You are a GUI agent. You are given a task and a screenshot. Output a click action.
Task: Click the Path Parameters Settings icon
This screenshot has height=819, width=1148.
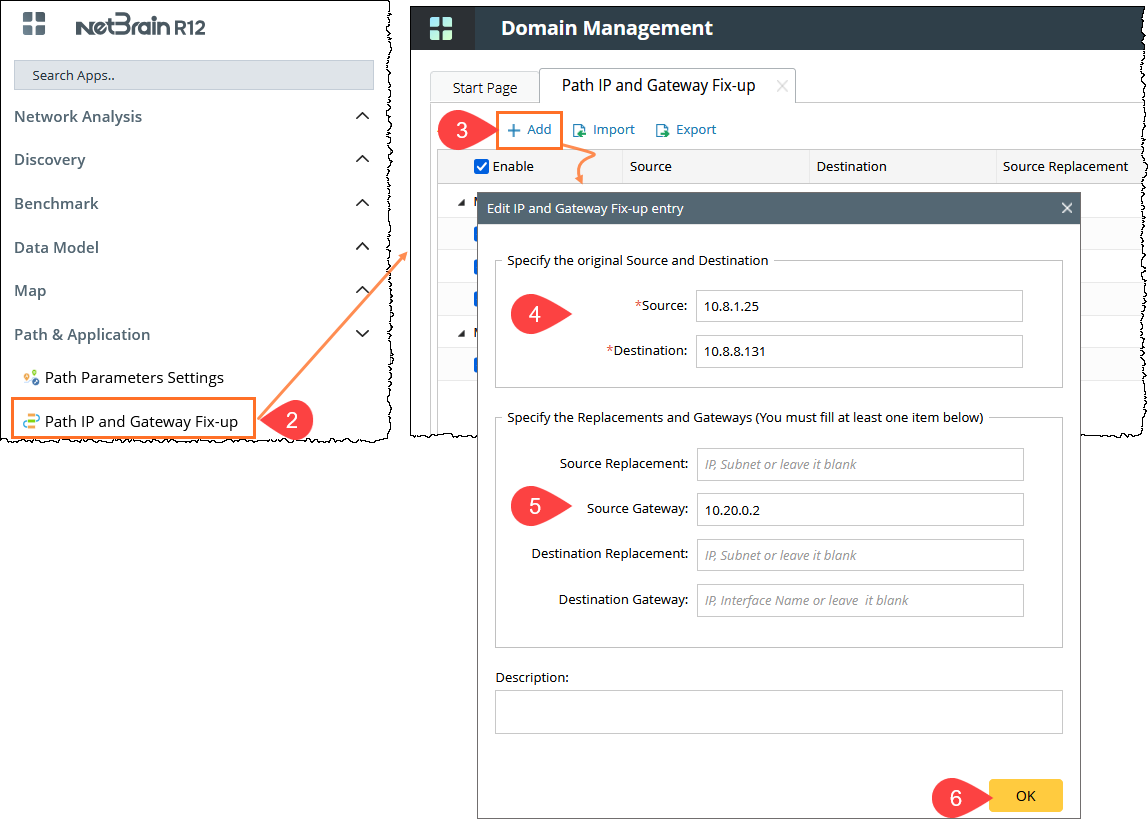31,378
